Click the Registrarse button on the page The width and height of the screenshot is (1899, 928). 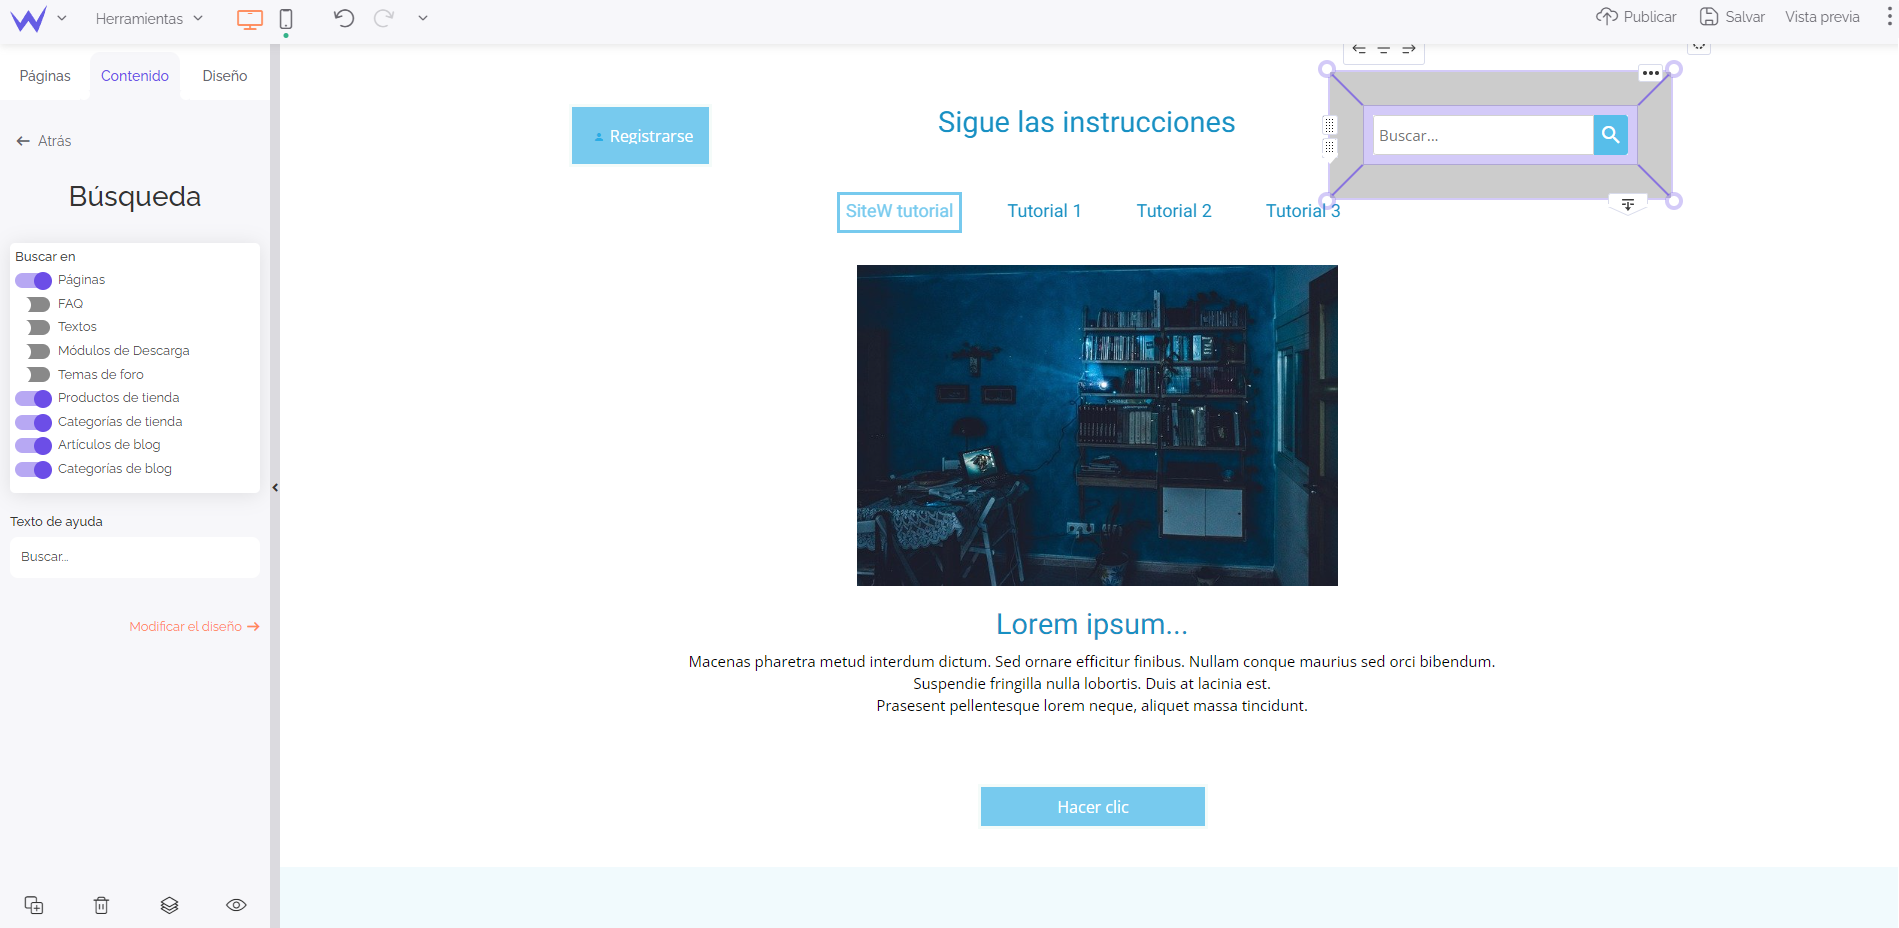click(640, 135)
